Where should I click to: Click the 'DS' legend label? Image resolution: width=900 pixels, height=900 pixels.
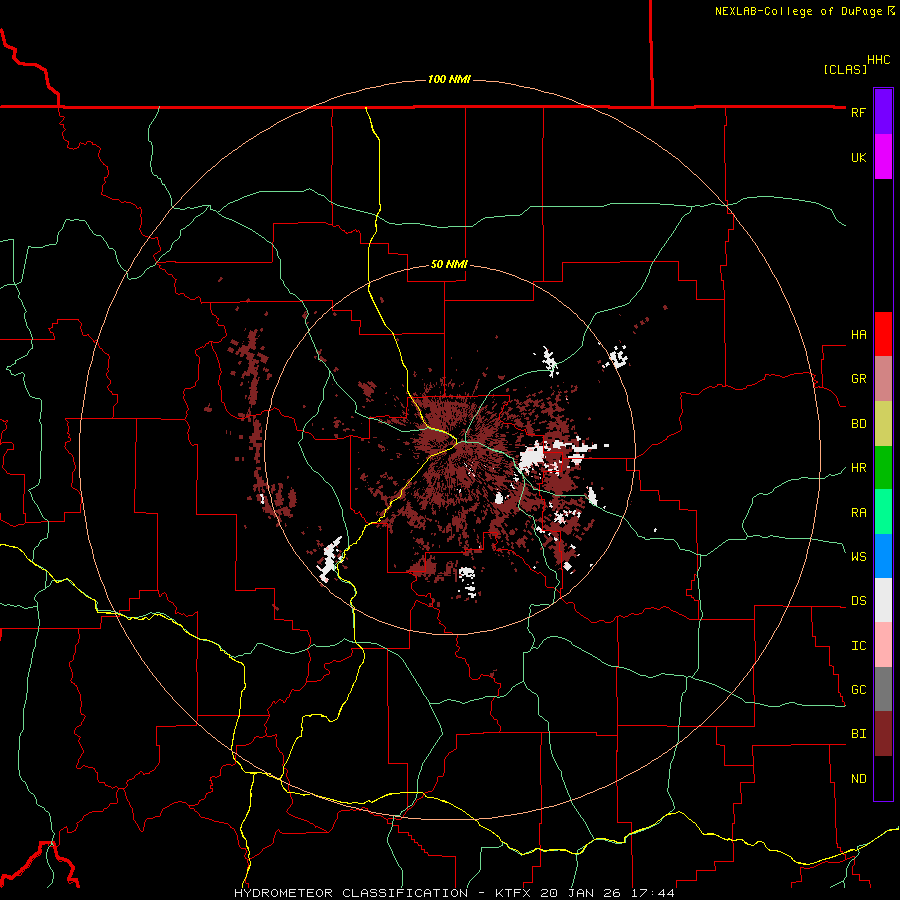tap(858, 601)
